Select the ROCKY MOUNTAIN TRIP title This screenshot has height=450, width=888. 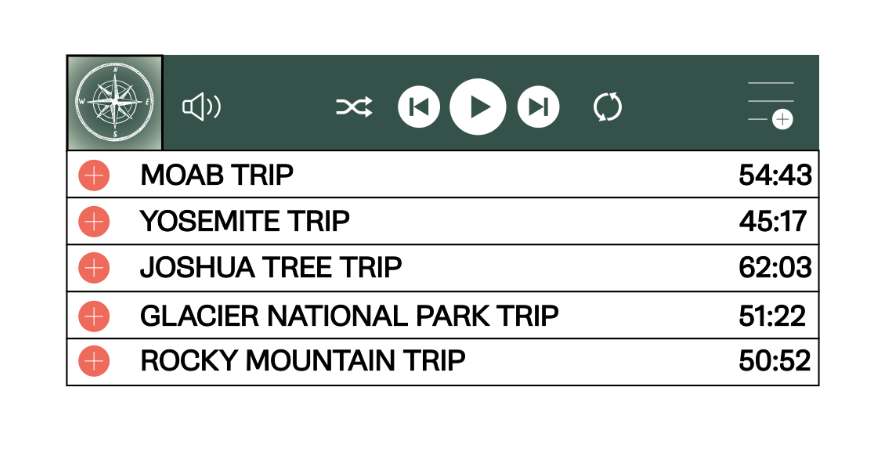[x=303, y=361]
